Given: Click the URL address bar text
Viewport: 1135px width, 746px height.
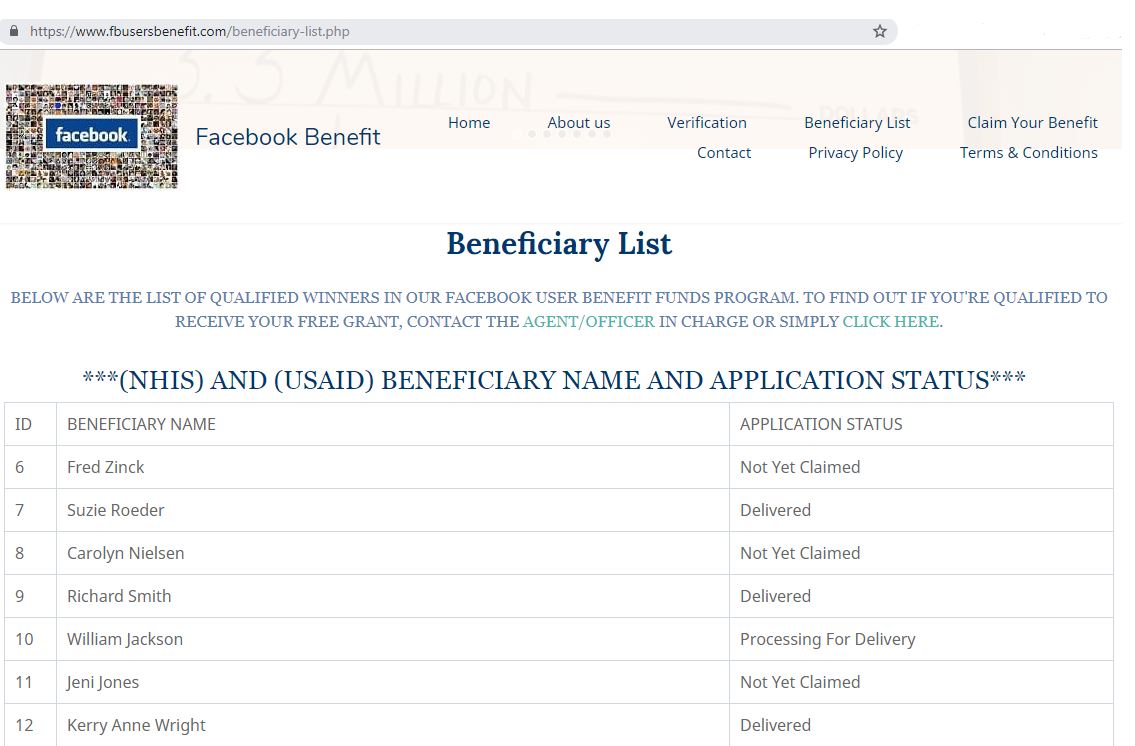Looking at the screenshot, I should pyautogui.click(x=190, y=32).
